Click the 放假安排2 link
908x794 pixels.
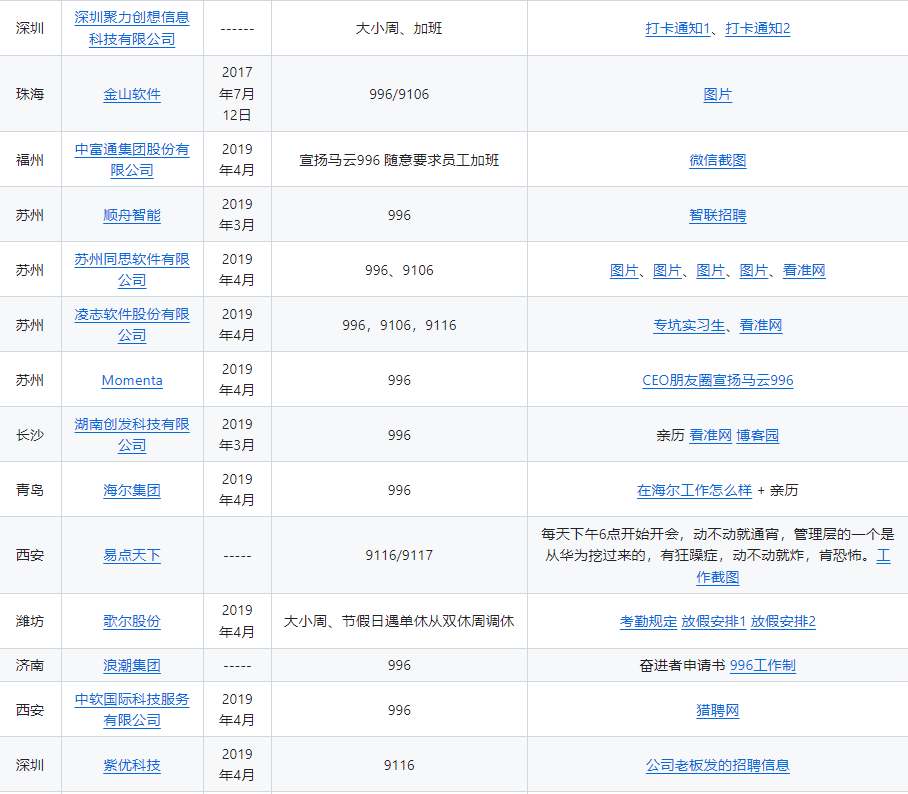point(783,621)
